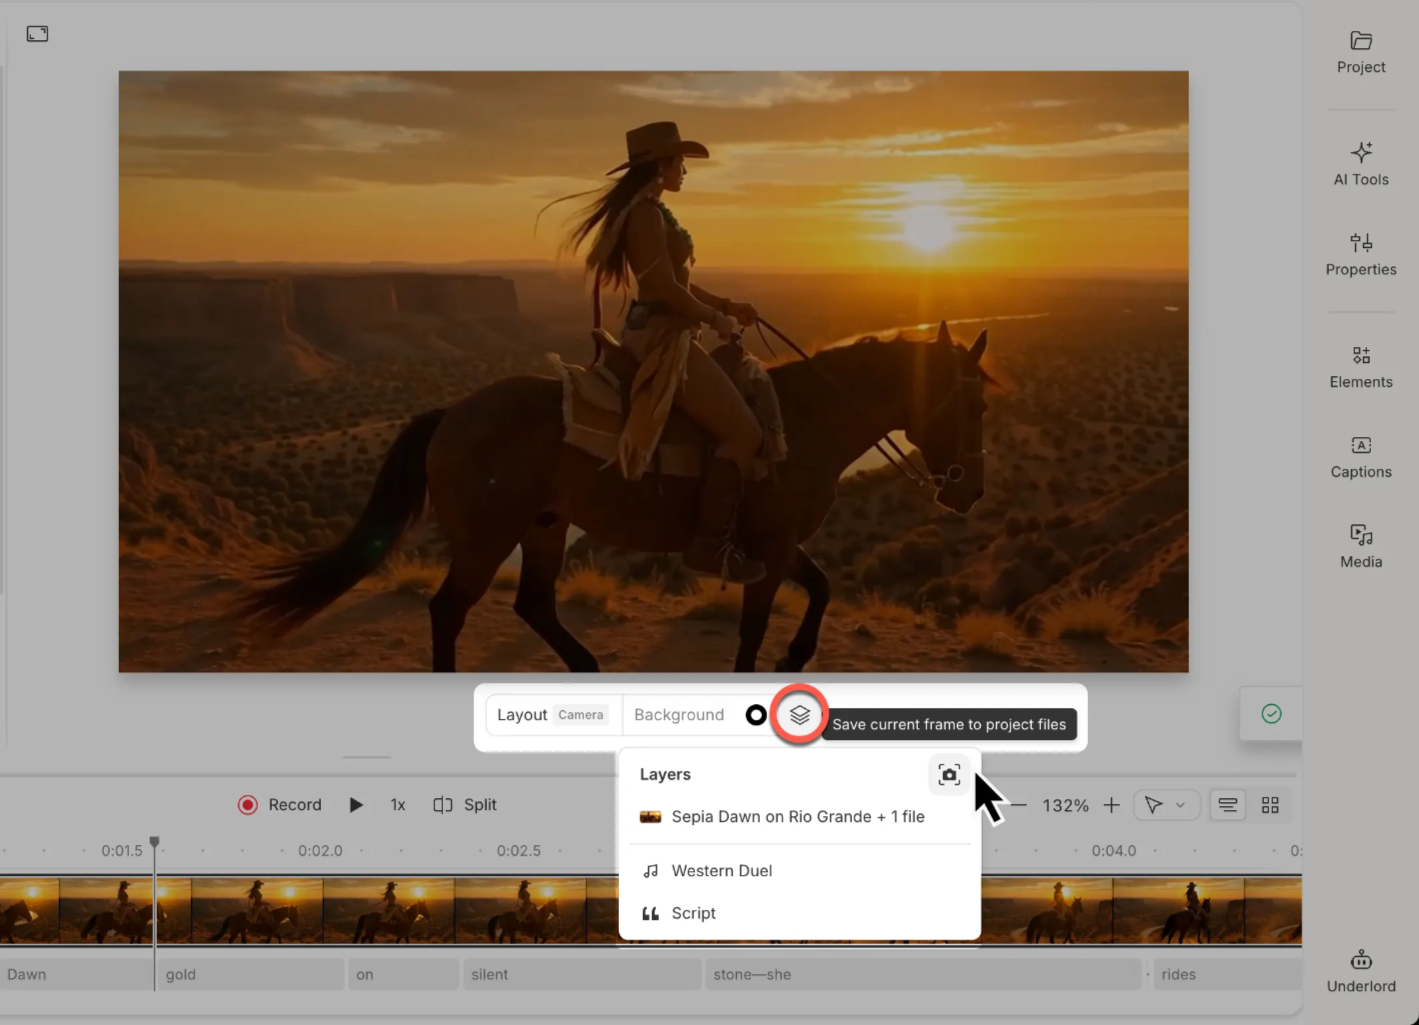Select Western Duel in the Layers menu
The height and width of the screenshot is (1025, 1419).
tap(722, 870)
